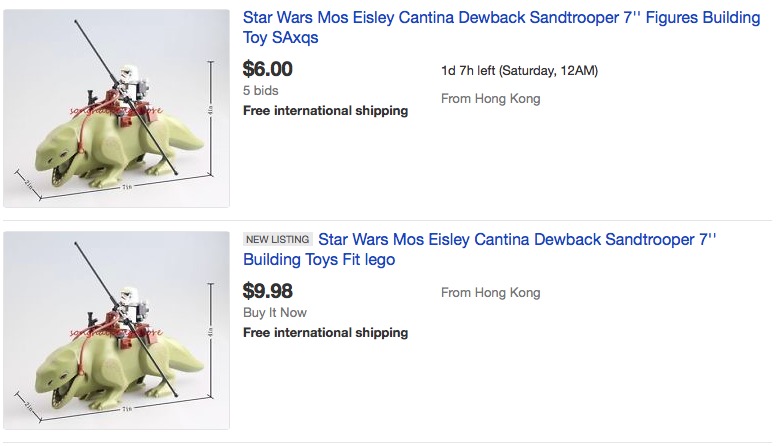Click "Free international shipping" under the $9.98 listing
The image size is (782, 446).
point(325,332)
